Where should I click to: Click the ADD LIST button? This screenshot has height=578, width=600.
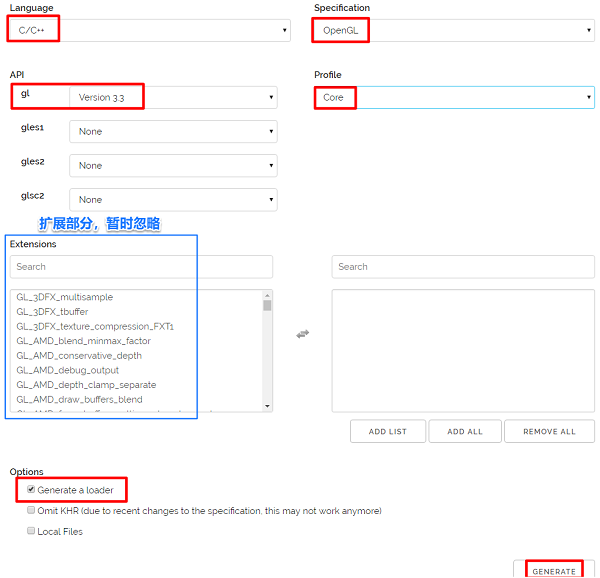[388, 431]
